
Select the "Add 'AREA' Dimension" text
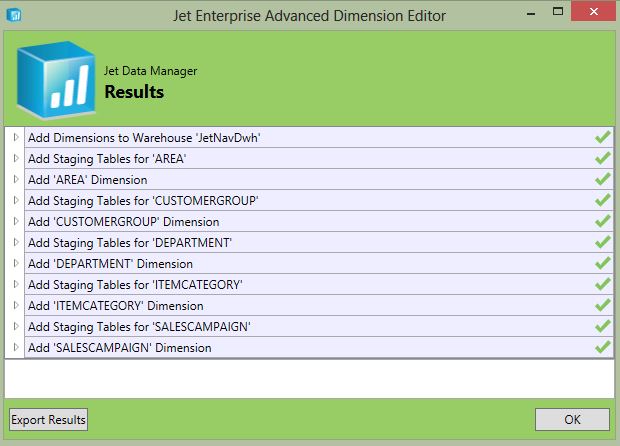point(87,180)
